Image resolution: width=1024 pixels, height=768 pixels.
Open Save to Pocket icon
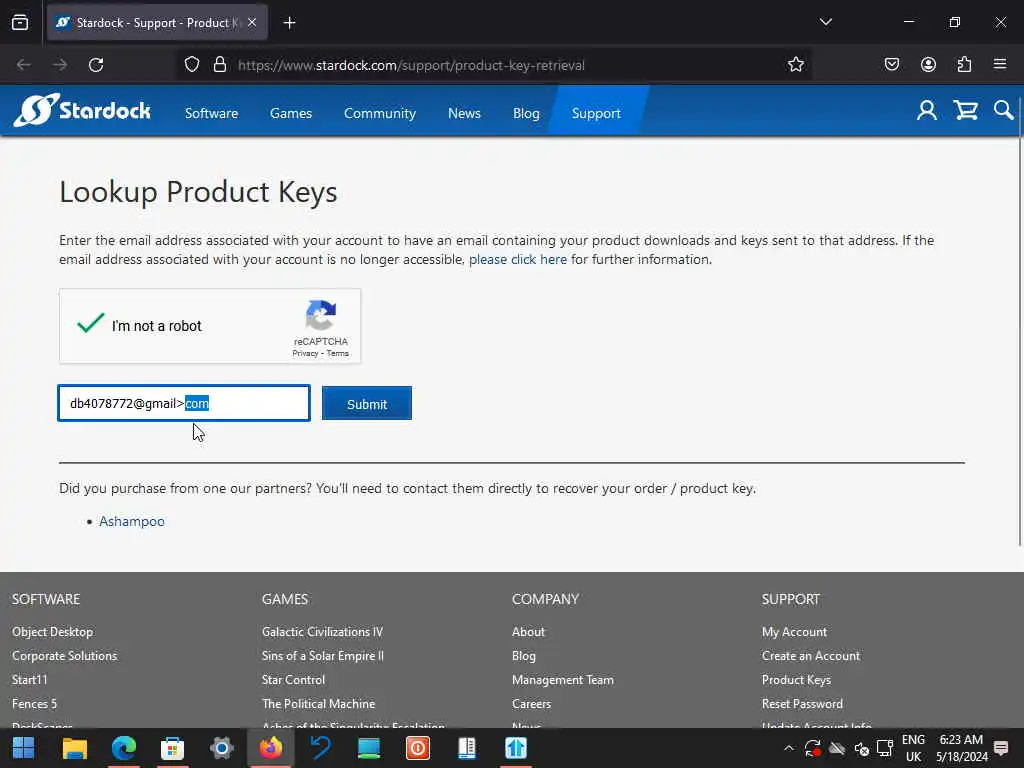tap(891, 65)
